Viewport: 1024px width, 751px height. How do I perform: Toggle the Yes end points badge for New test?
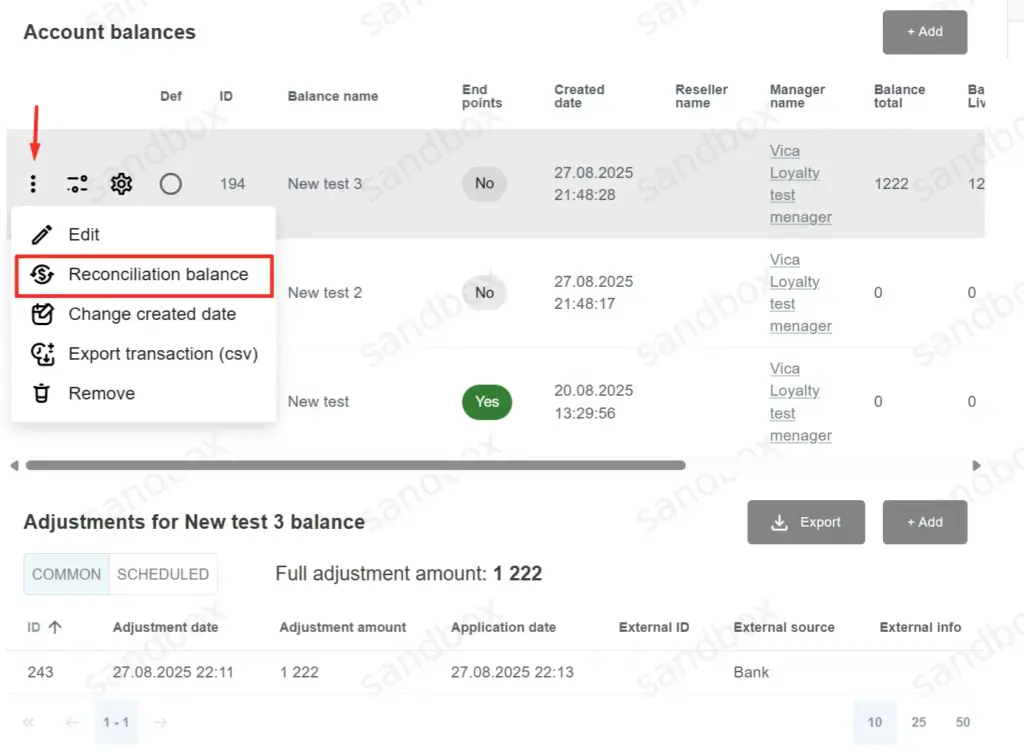[x=486, y=402]
